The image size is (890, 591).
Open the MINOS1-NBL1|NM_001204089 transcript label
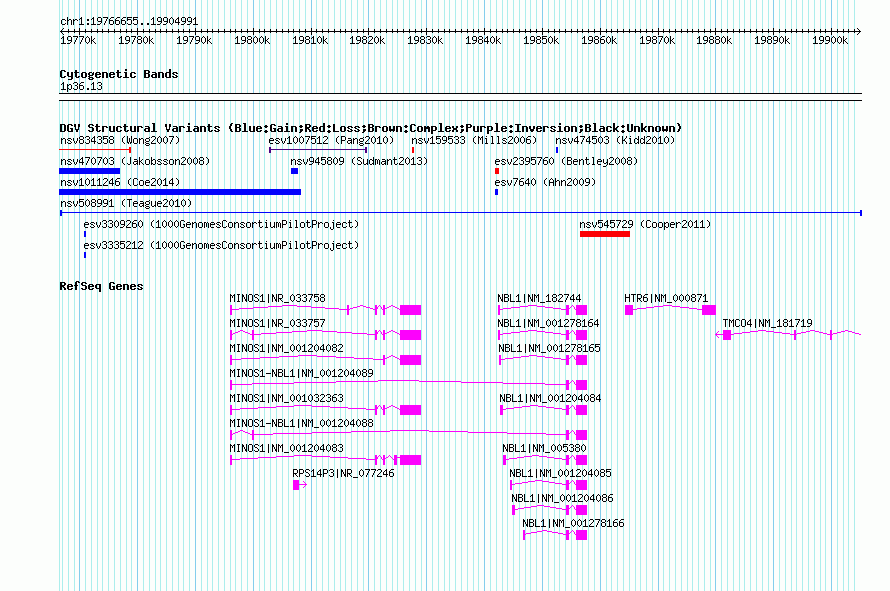point(301,373)
